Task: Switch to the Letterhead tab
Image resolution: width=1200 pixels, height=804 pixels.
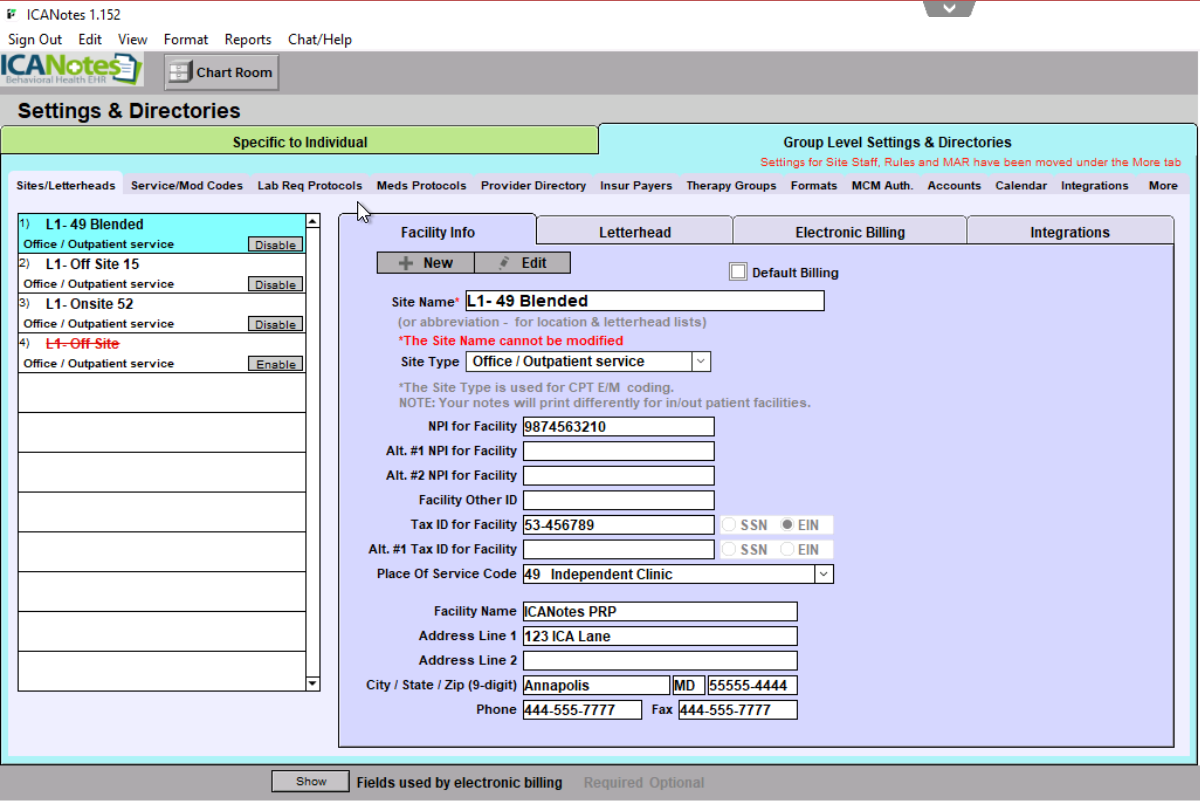Action: [x=634, y=232]
